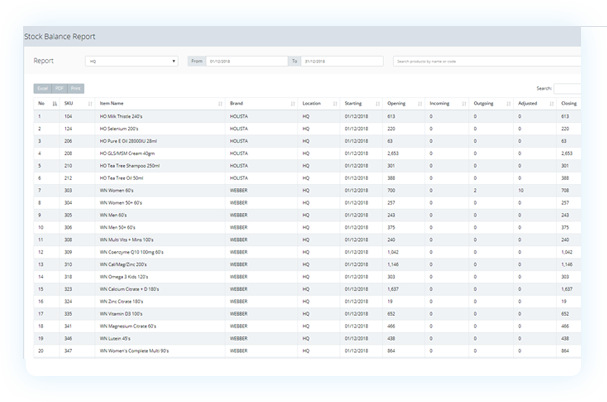Select item HO Tea Tree Oil 50ml
This screenshot has height=402, width=607.
121,178
